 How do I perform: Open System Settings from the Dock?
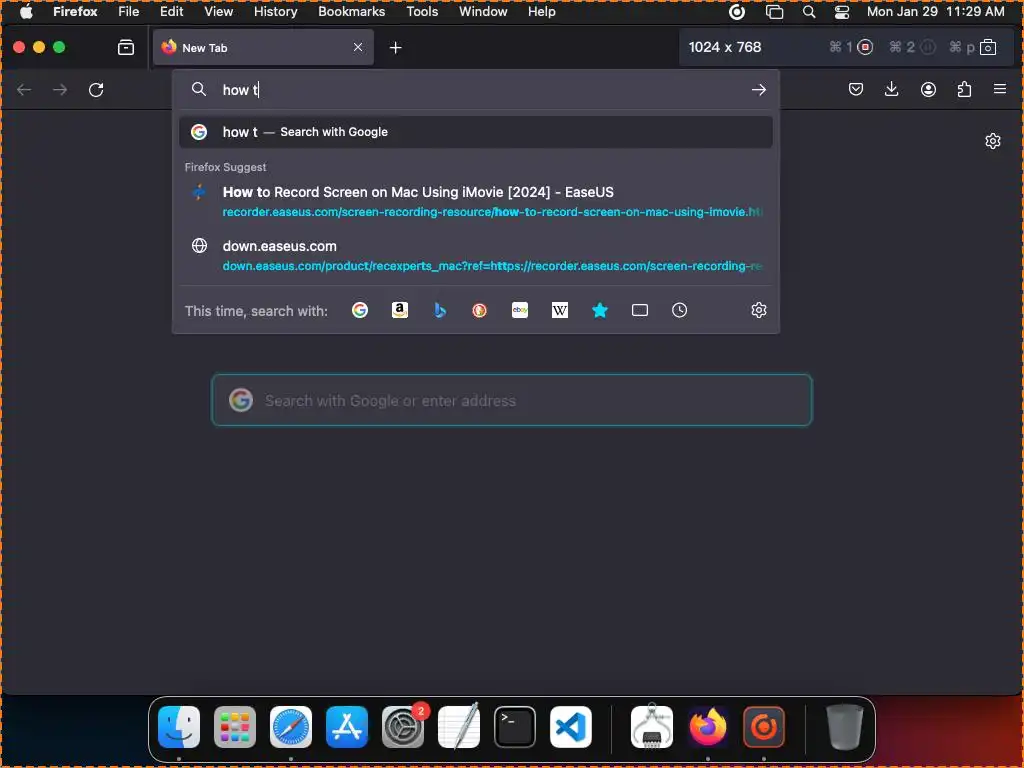point(403,727)
